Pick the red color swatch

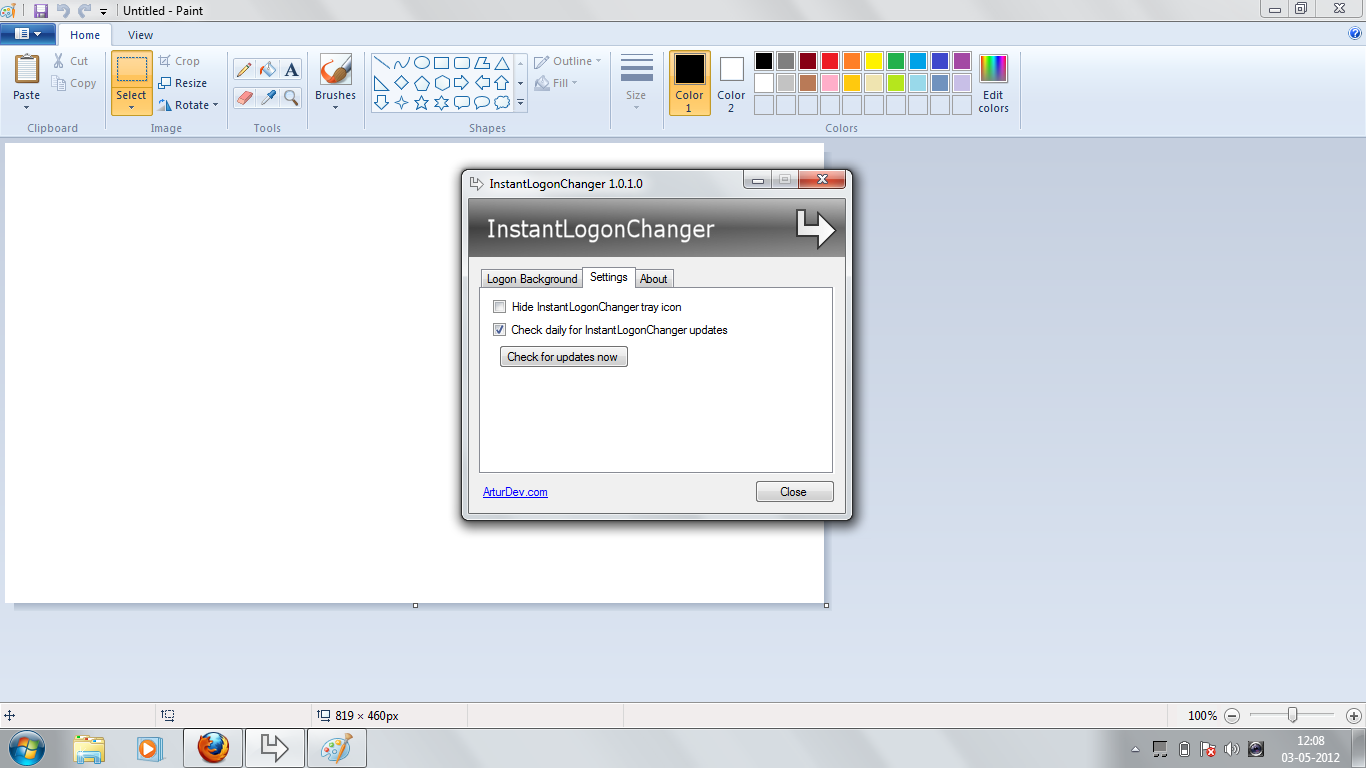pyautogui.click(x=830, y=61)
